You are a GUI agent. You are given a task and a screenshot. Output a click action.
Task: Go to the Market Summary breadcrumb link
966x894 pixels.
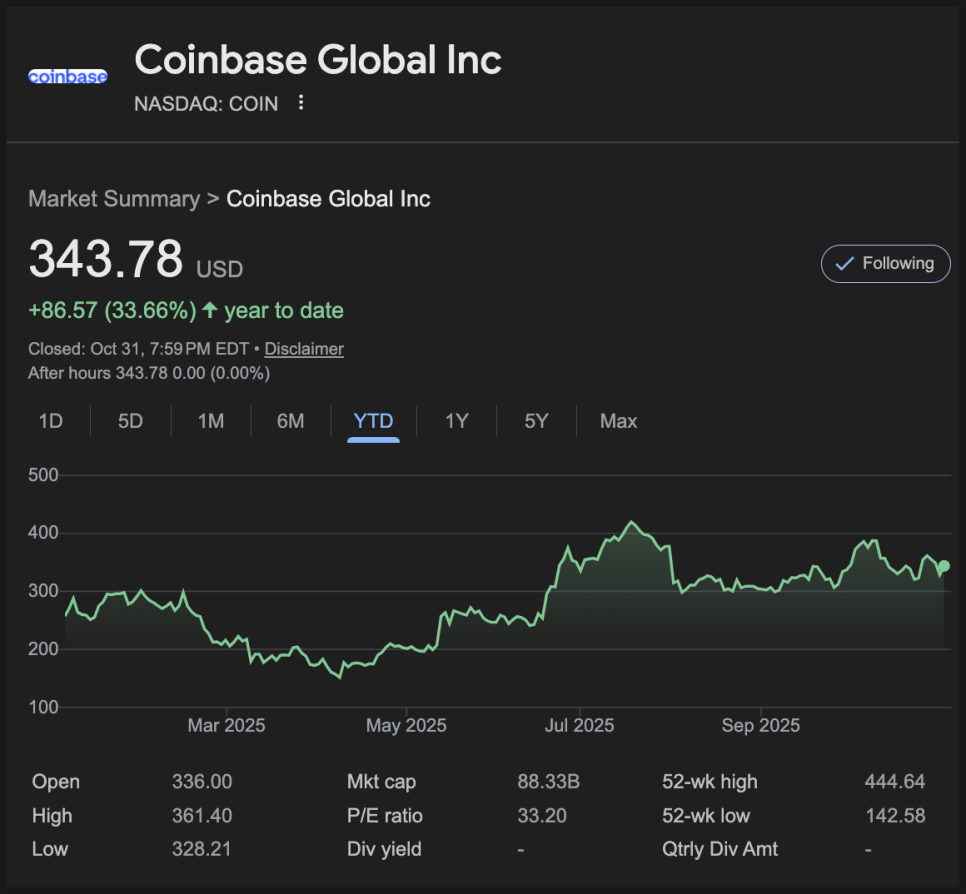[x=114, y=198]
